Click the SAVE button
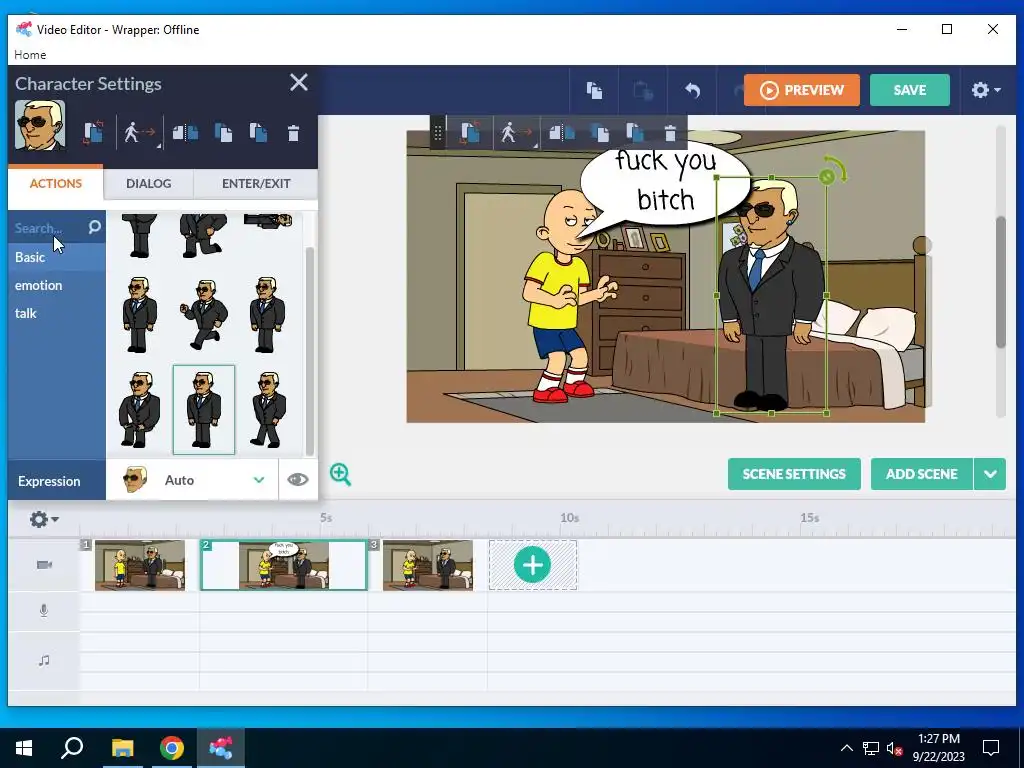 [x=910, y=90]
